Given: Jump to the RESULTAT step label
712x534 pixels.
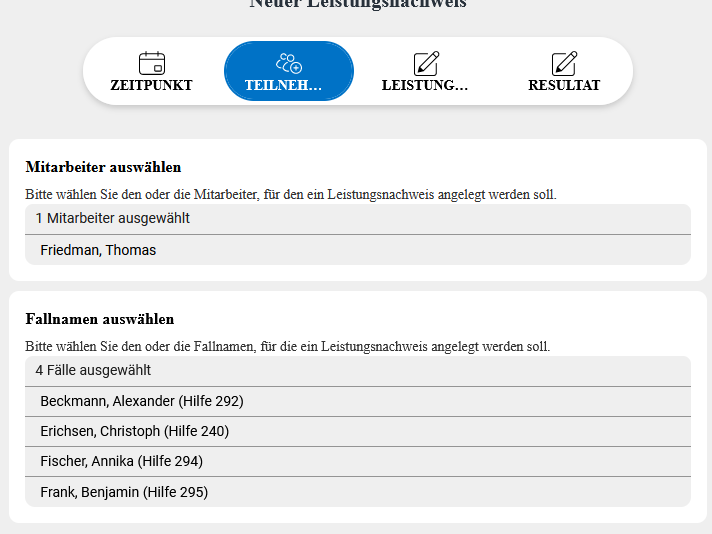Looking at the screenshot, I should coord(564,86).
